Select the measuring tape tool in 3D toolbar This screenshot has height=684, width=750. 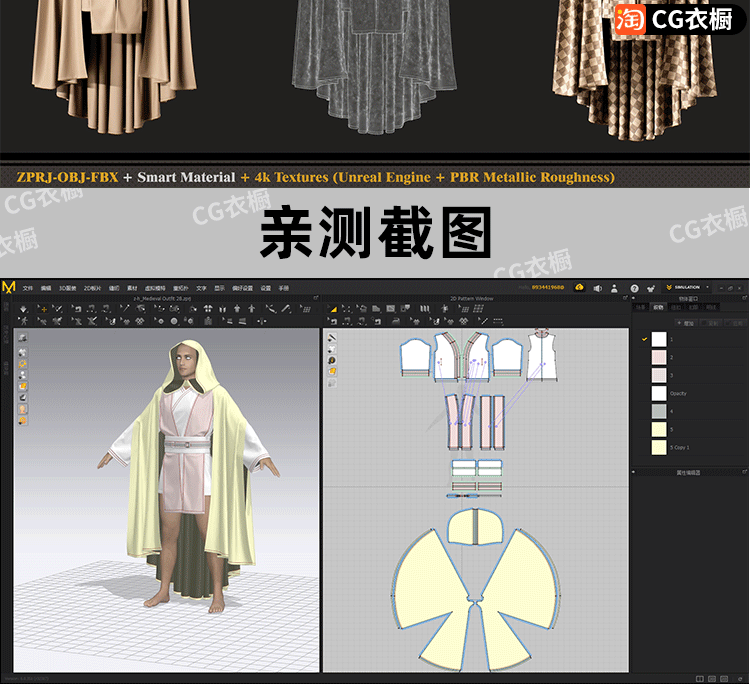286,309
